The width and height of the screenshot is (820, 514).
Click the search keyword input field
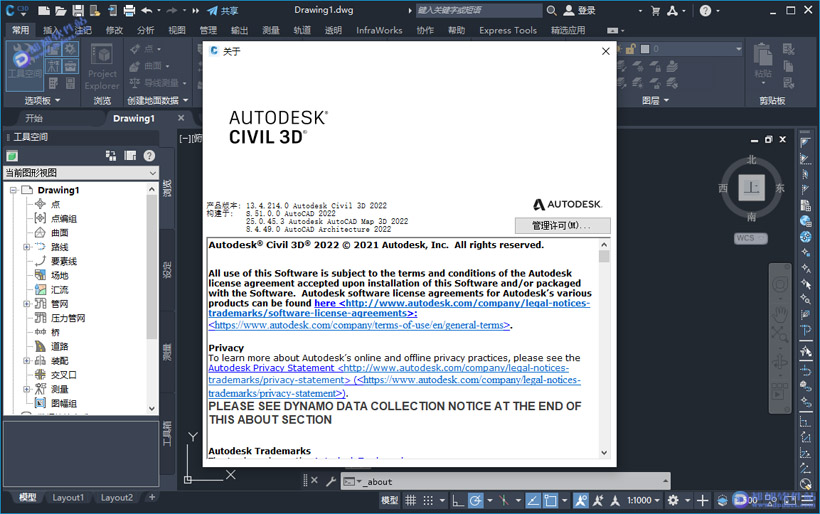(x=478, y=10)
